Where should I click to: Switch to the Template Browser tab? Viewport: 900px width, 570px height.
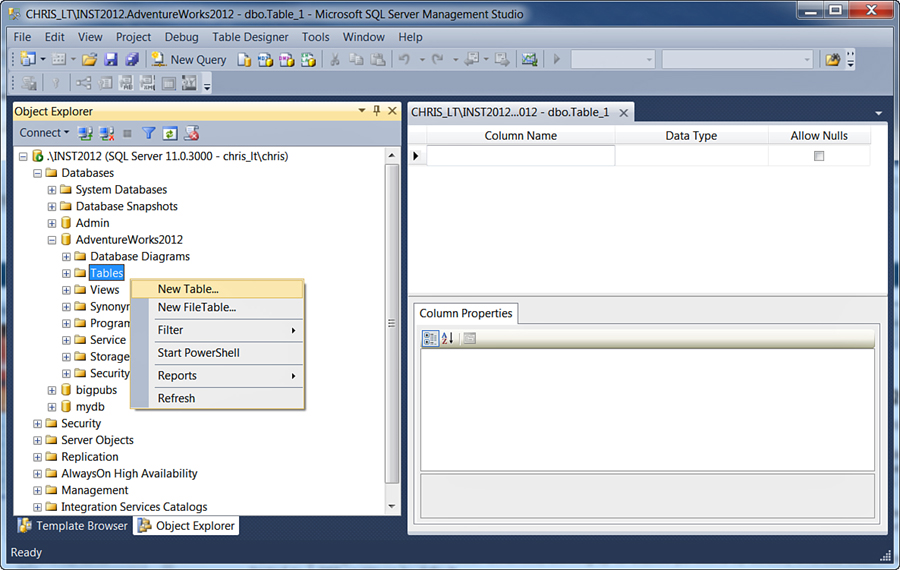tap(73, 526)
